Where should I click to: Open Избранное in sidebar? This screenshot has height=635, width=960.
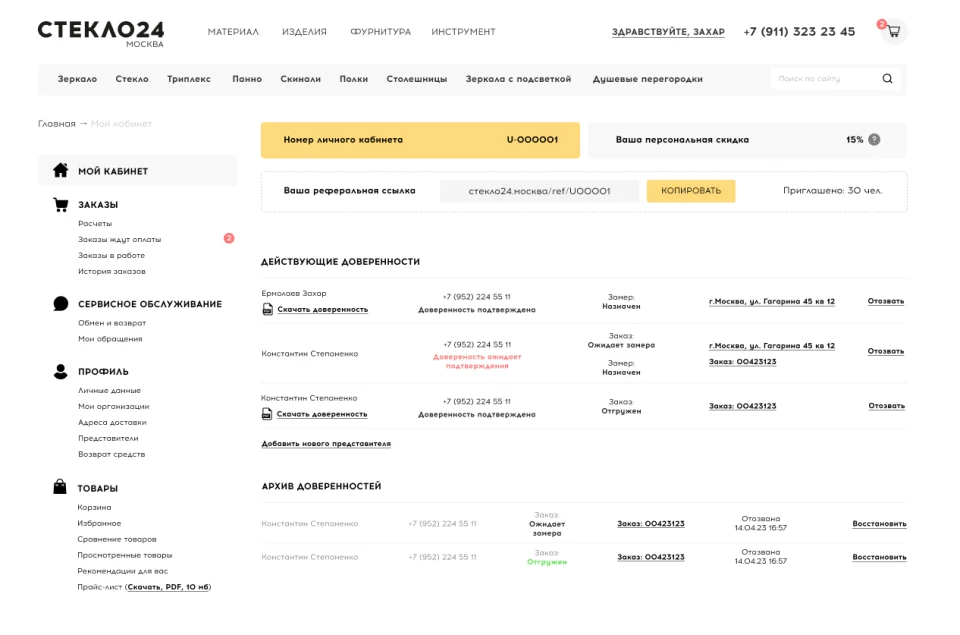pos(99,523)
